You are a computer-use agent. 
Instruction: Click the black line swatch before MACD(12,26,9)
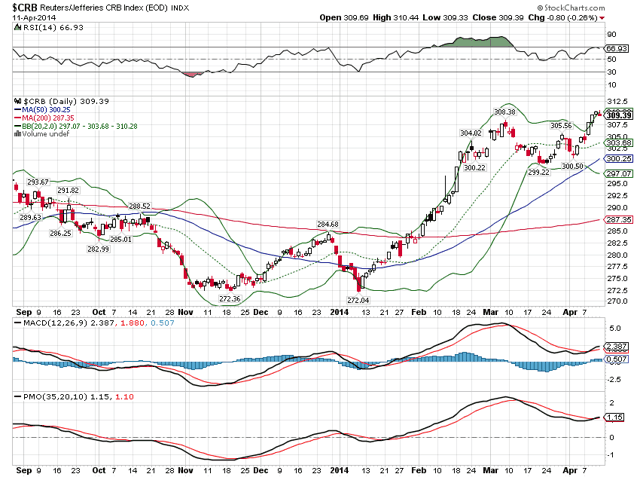tap(17, 323)
